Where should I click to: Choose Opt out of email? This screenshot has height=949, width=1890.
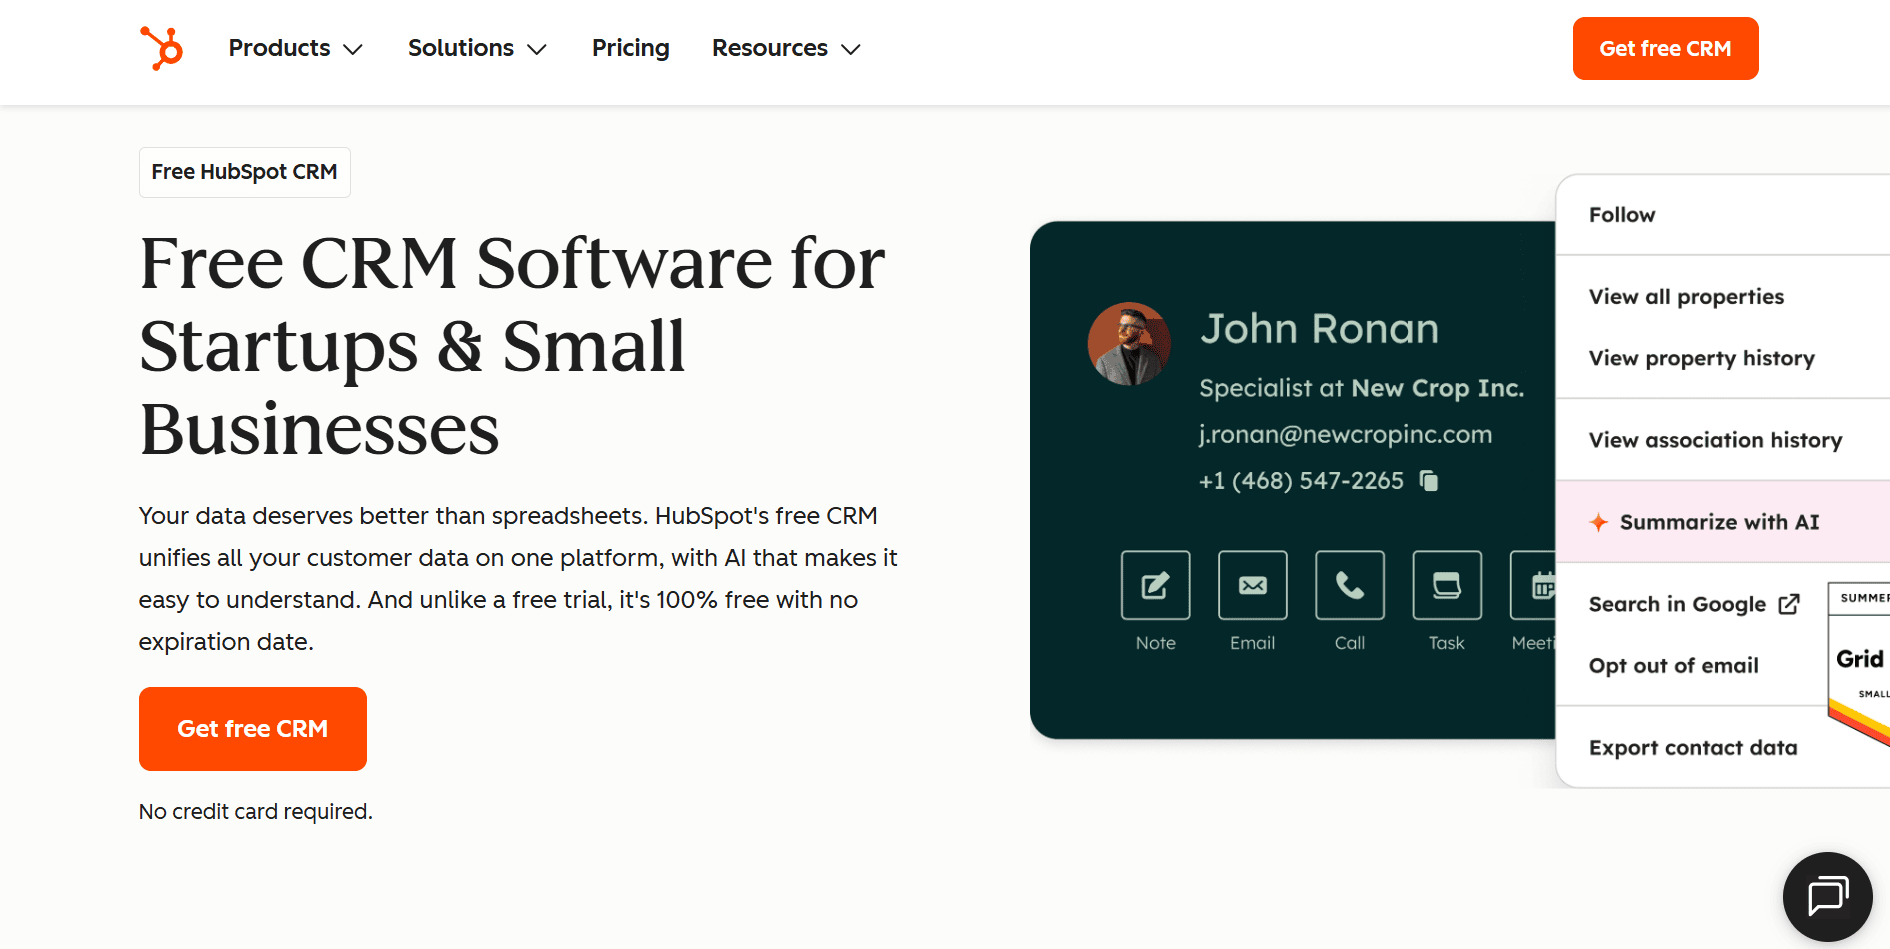pyautogui.click(x=1673, y=666)
